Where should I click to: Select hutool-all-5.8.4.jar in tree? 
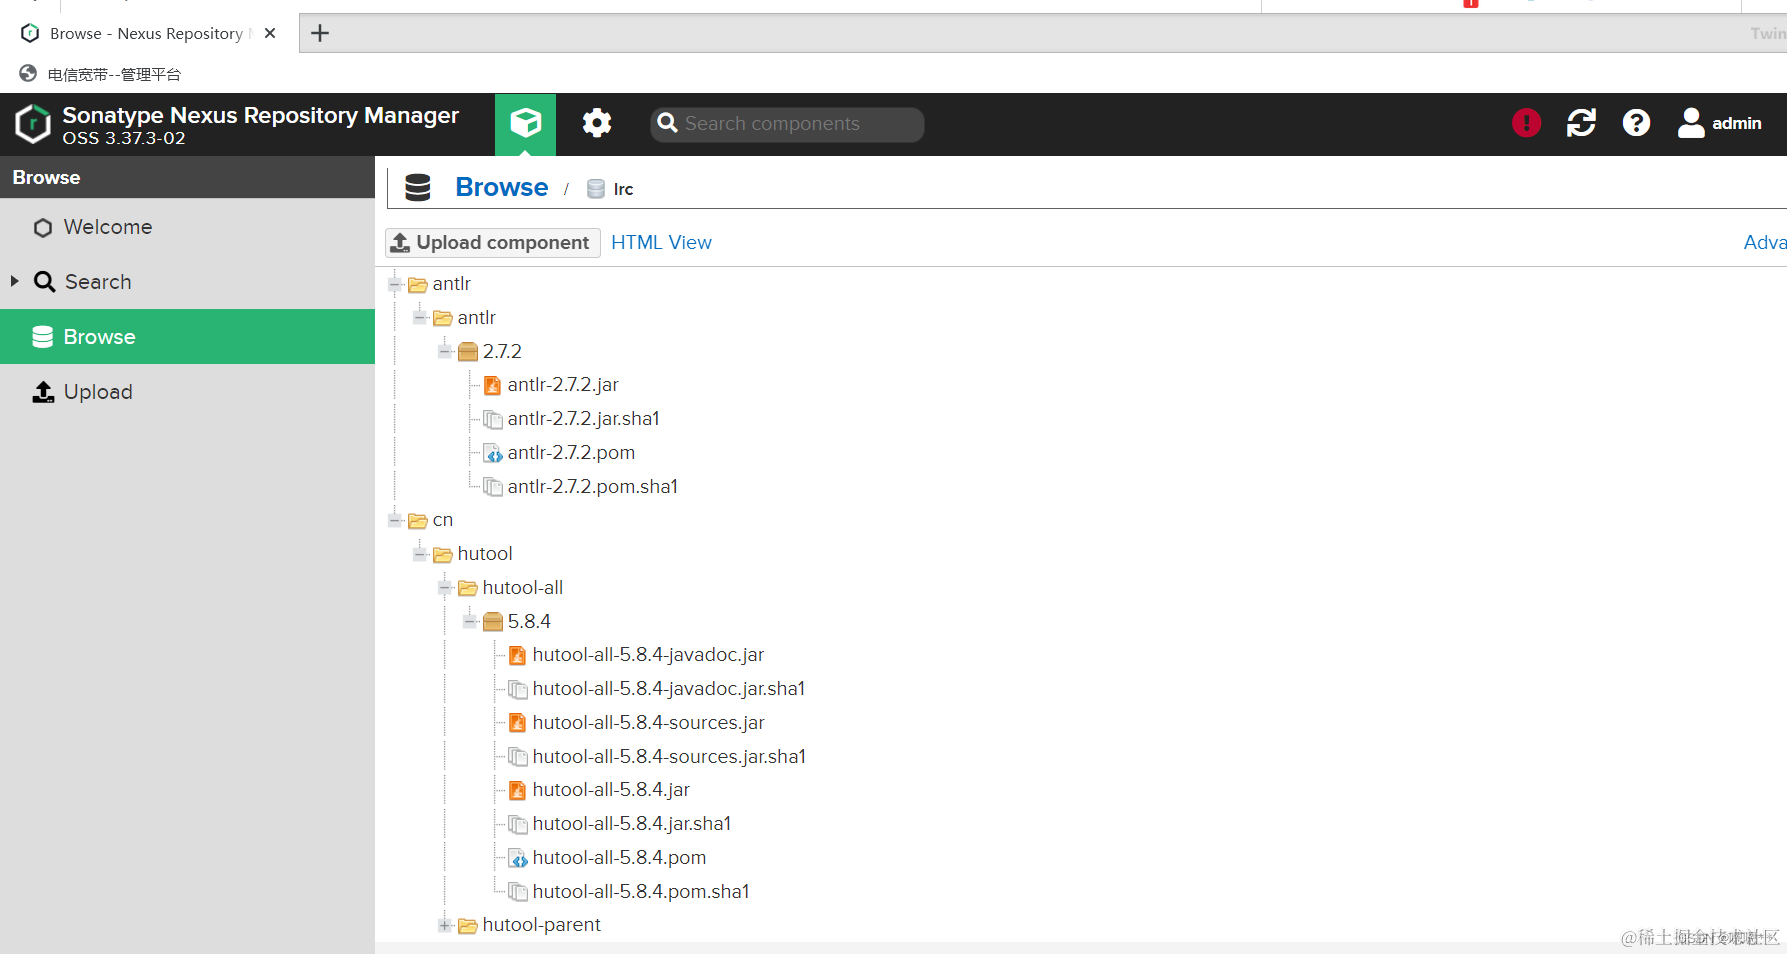click(611, 790)
